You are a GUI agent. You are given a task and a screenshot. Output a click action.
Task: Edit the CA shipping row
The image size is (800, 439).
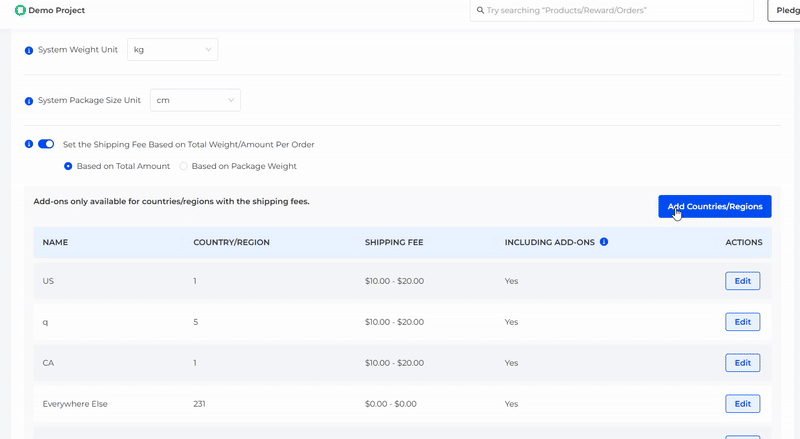pos(742,363)
